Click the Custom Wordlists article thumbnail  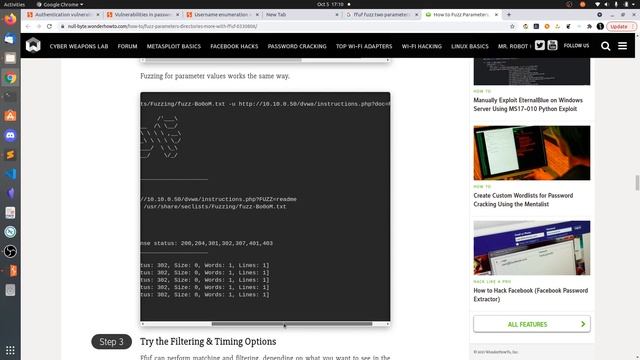pos(531,153)
